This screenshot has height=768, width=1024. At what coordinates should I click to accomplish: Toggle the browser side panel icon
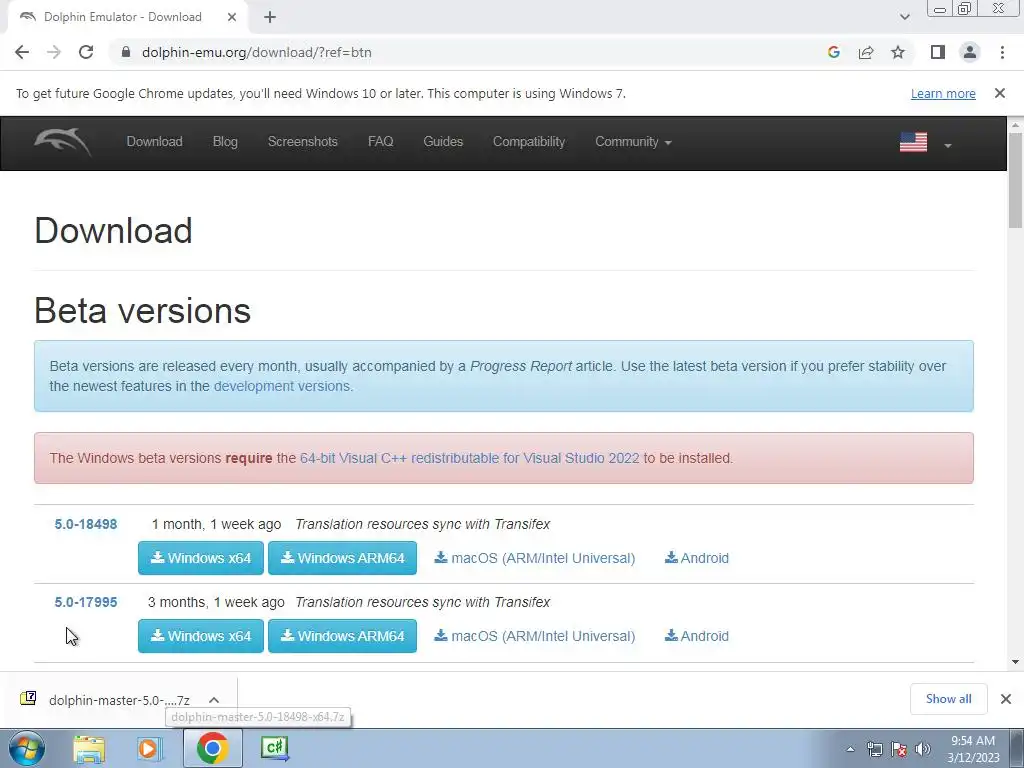pos(938,52)
